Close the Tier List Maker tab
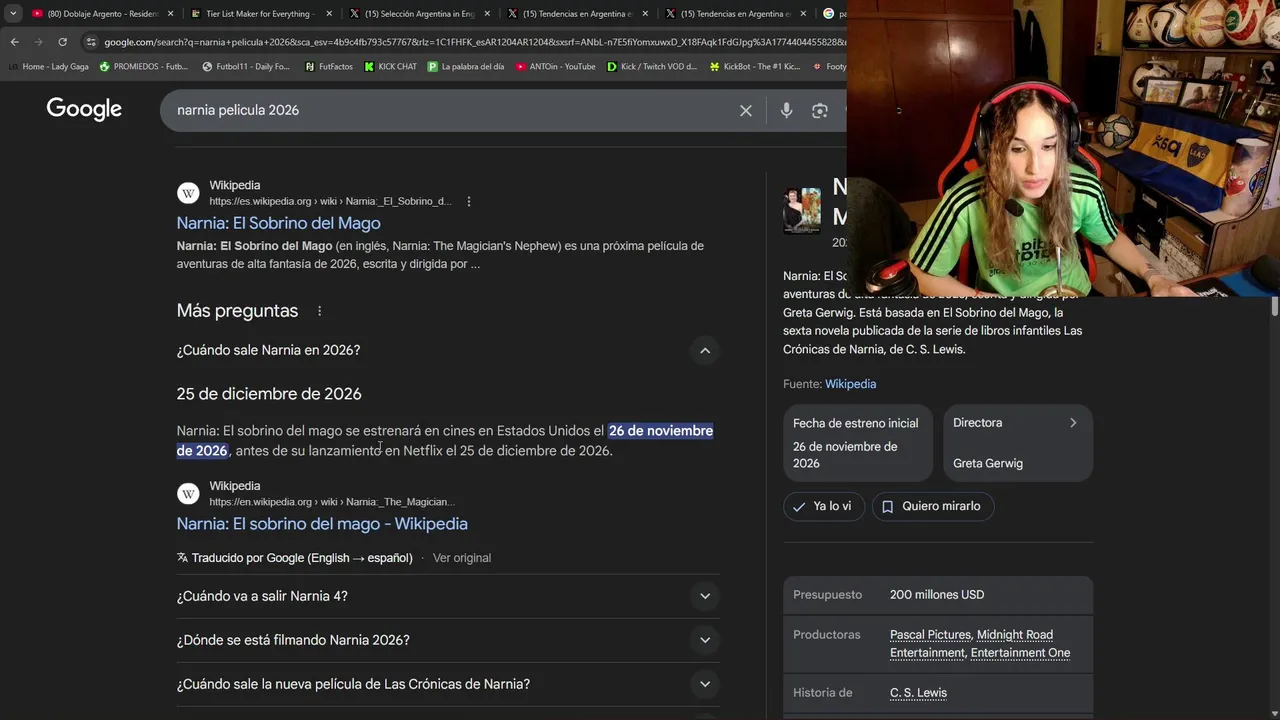The width and height of the screenshot is (1280, 720). click(329, 14)
